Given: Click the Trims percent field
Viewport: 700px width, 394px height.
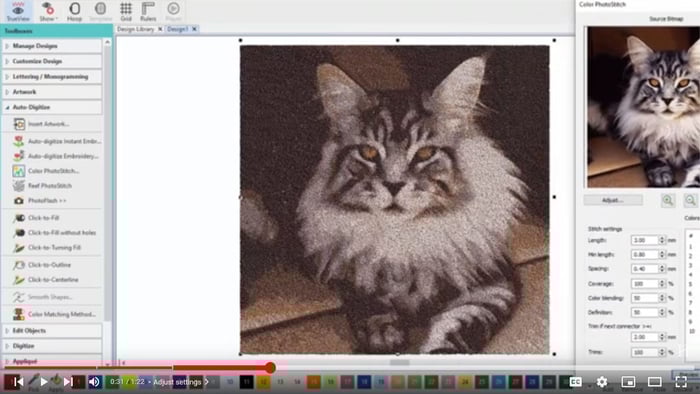Looking at the screenshot, I should click(x=645, y=352).
